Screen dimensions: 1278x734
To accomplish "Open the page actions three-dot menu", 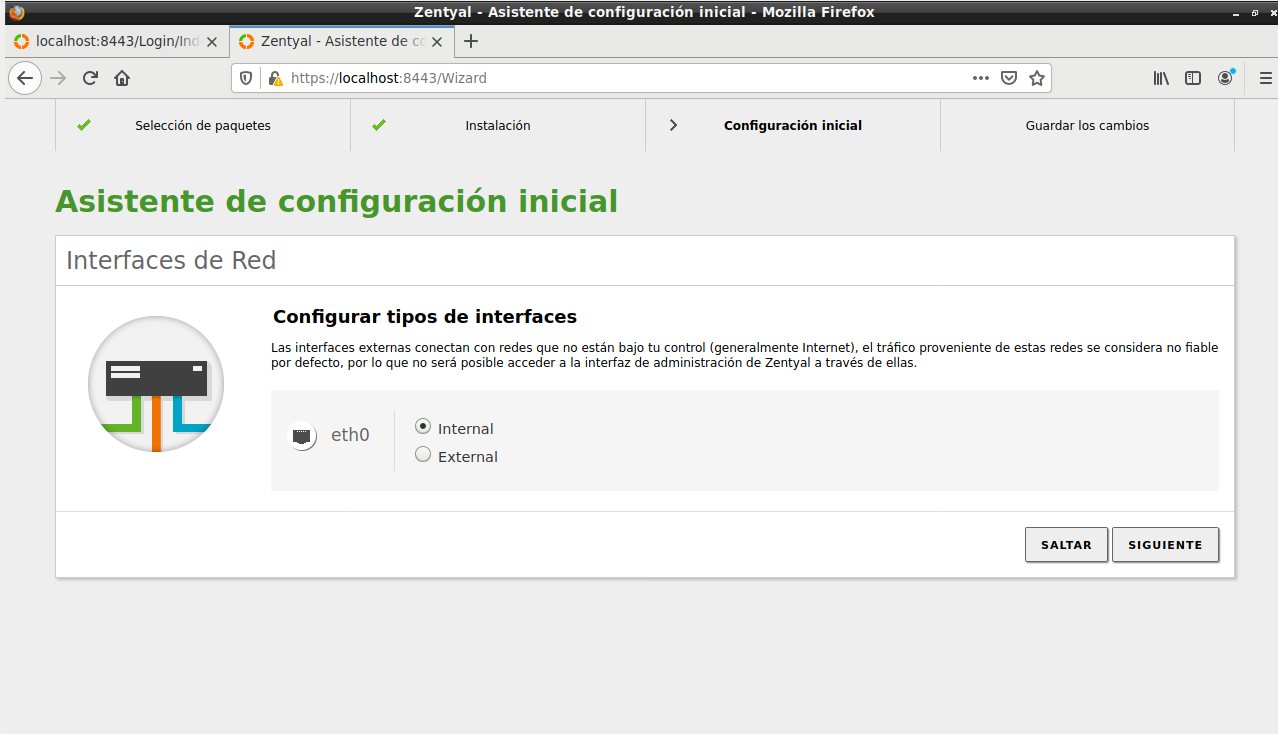I will click(981, 78).
